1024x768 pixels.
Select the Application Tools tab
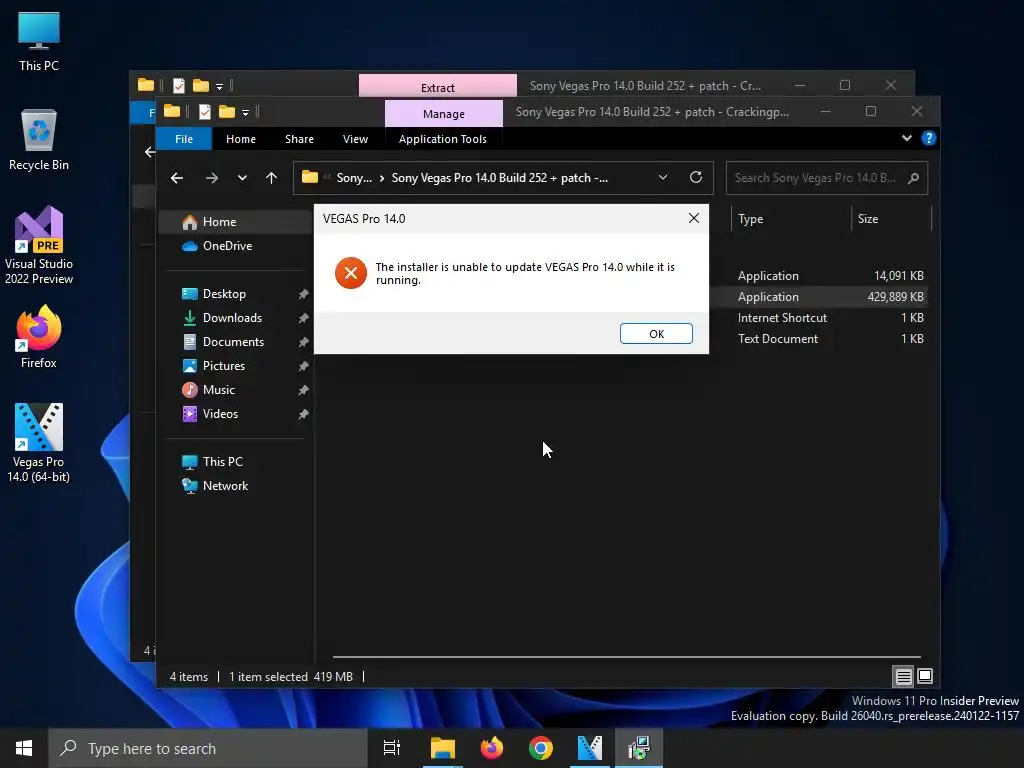pyautogui.click(x=443, y=139)
